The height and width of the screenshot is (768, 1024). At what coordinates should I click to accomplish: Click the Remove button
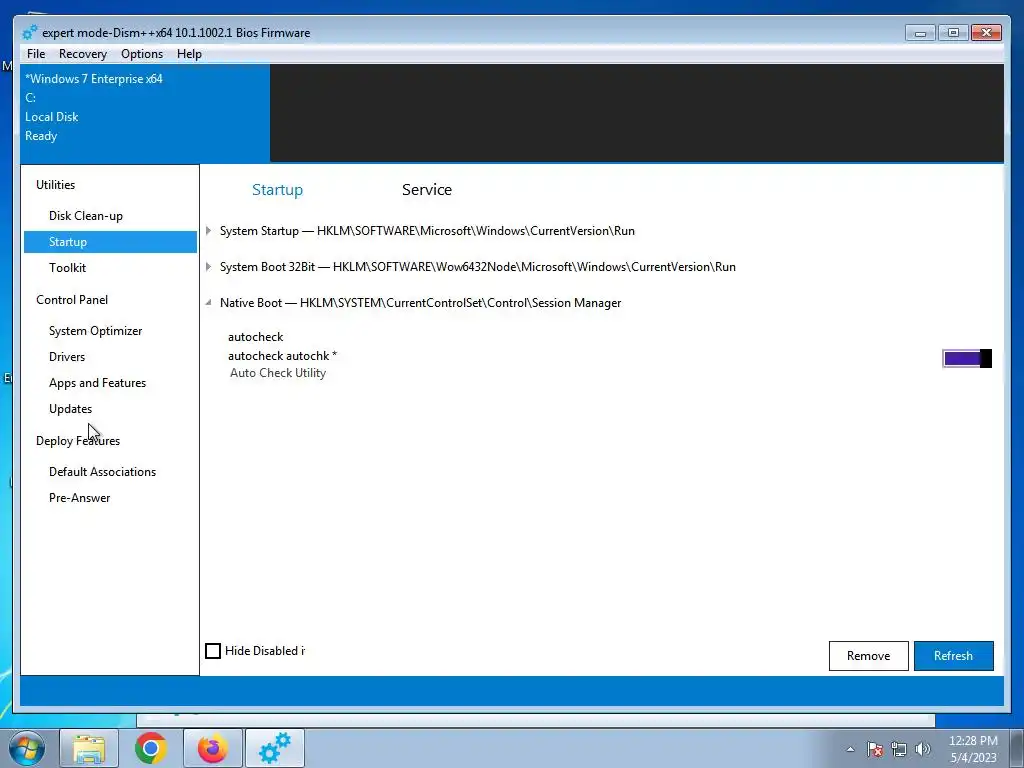869,656
